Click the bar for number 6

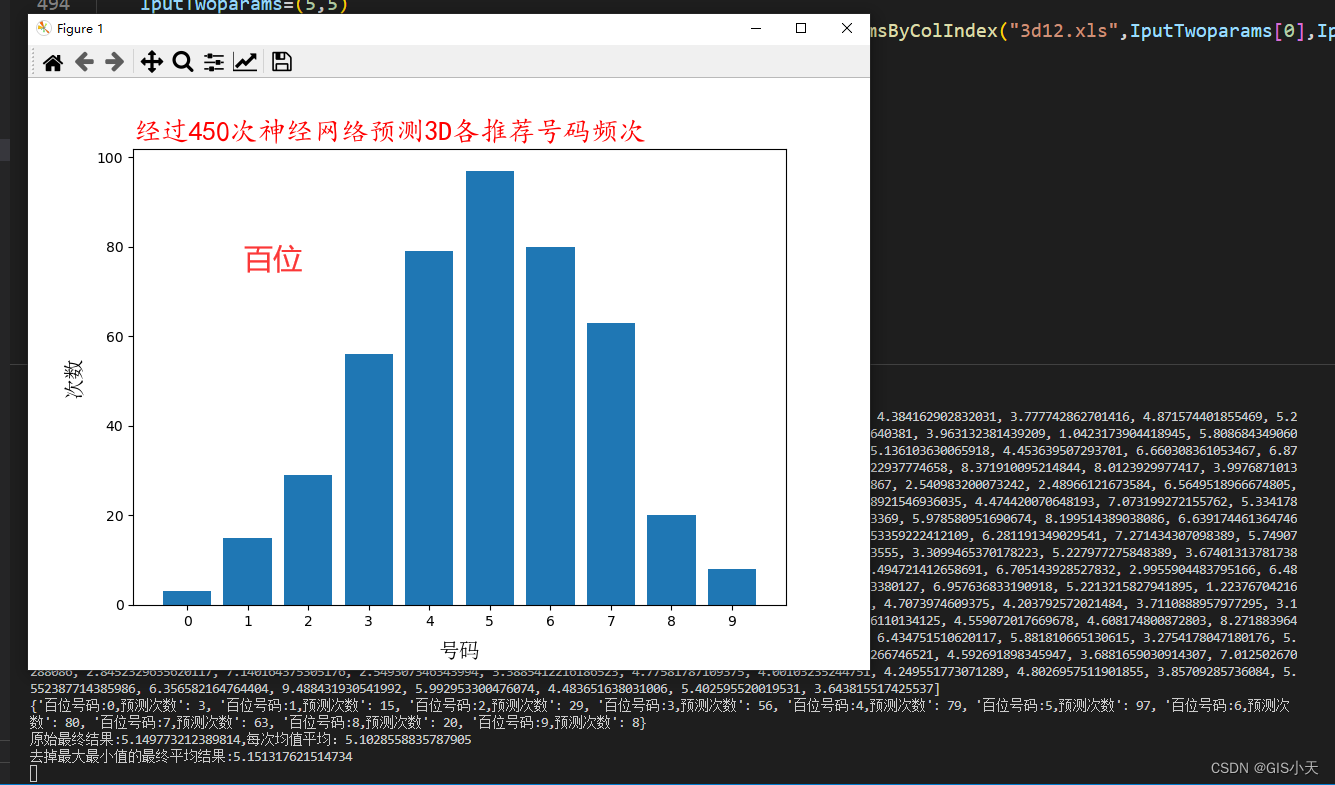(550, 426)
